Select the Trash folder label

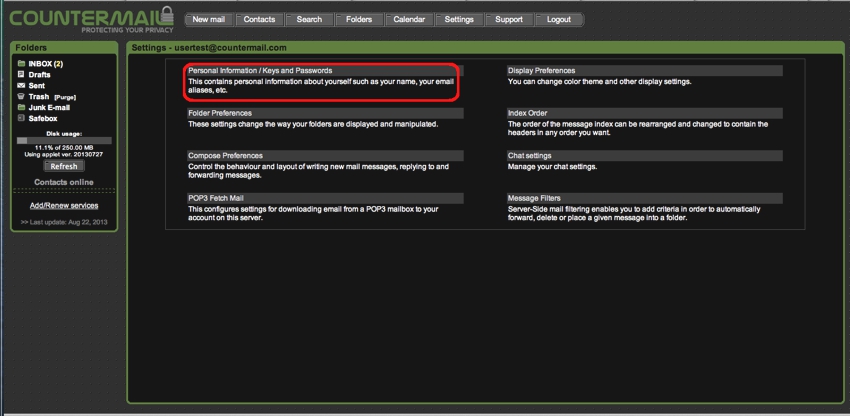pos(39,97)
